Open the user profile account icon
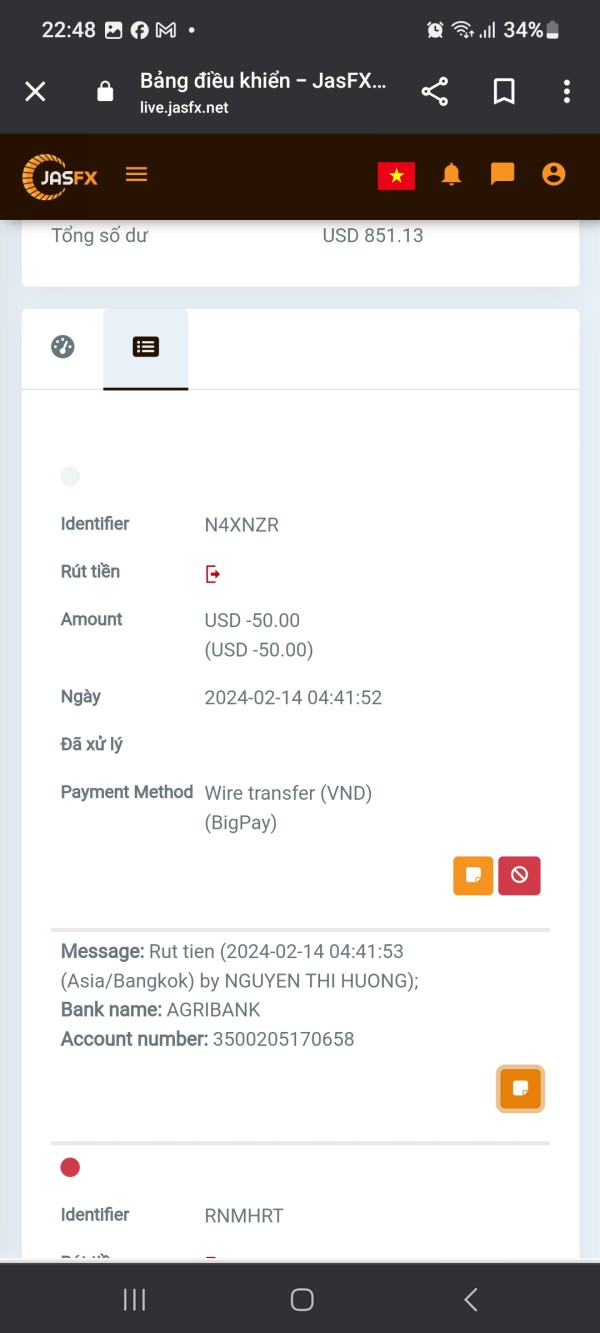This screenshot has height=1333, width=600. (553, 175)
